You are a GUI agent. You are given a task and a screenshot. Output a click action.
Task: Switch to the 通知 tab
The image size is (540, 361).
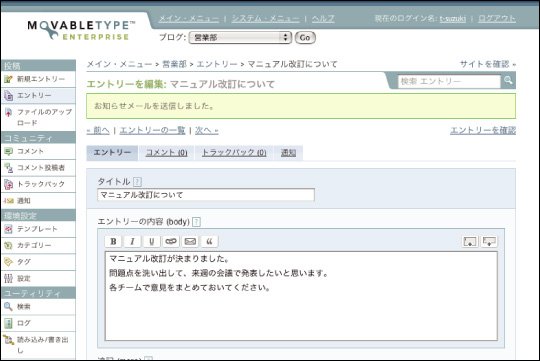click(x=288, y=153)
